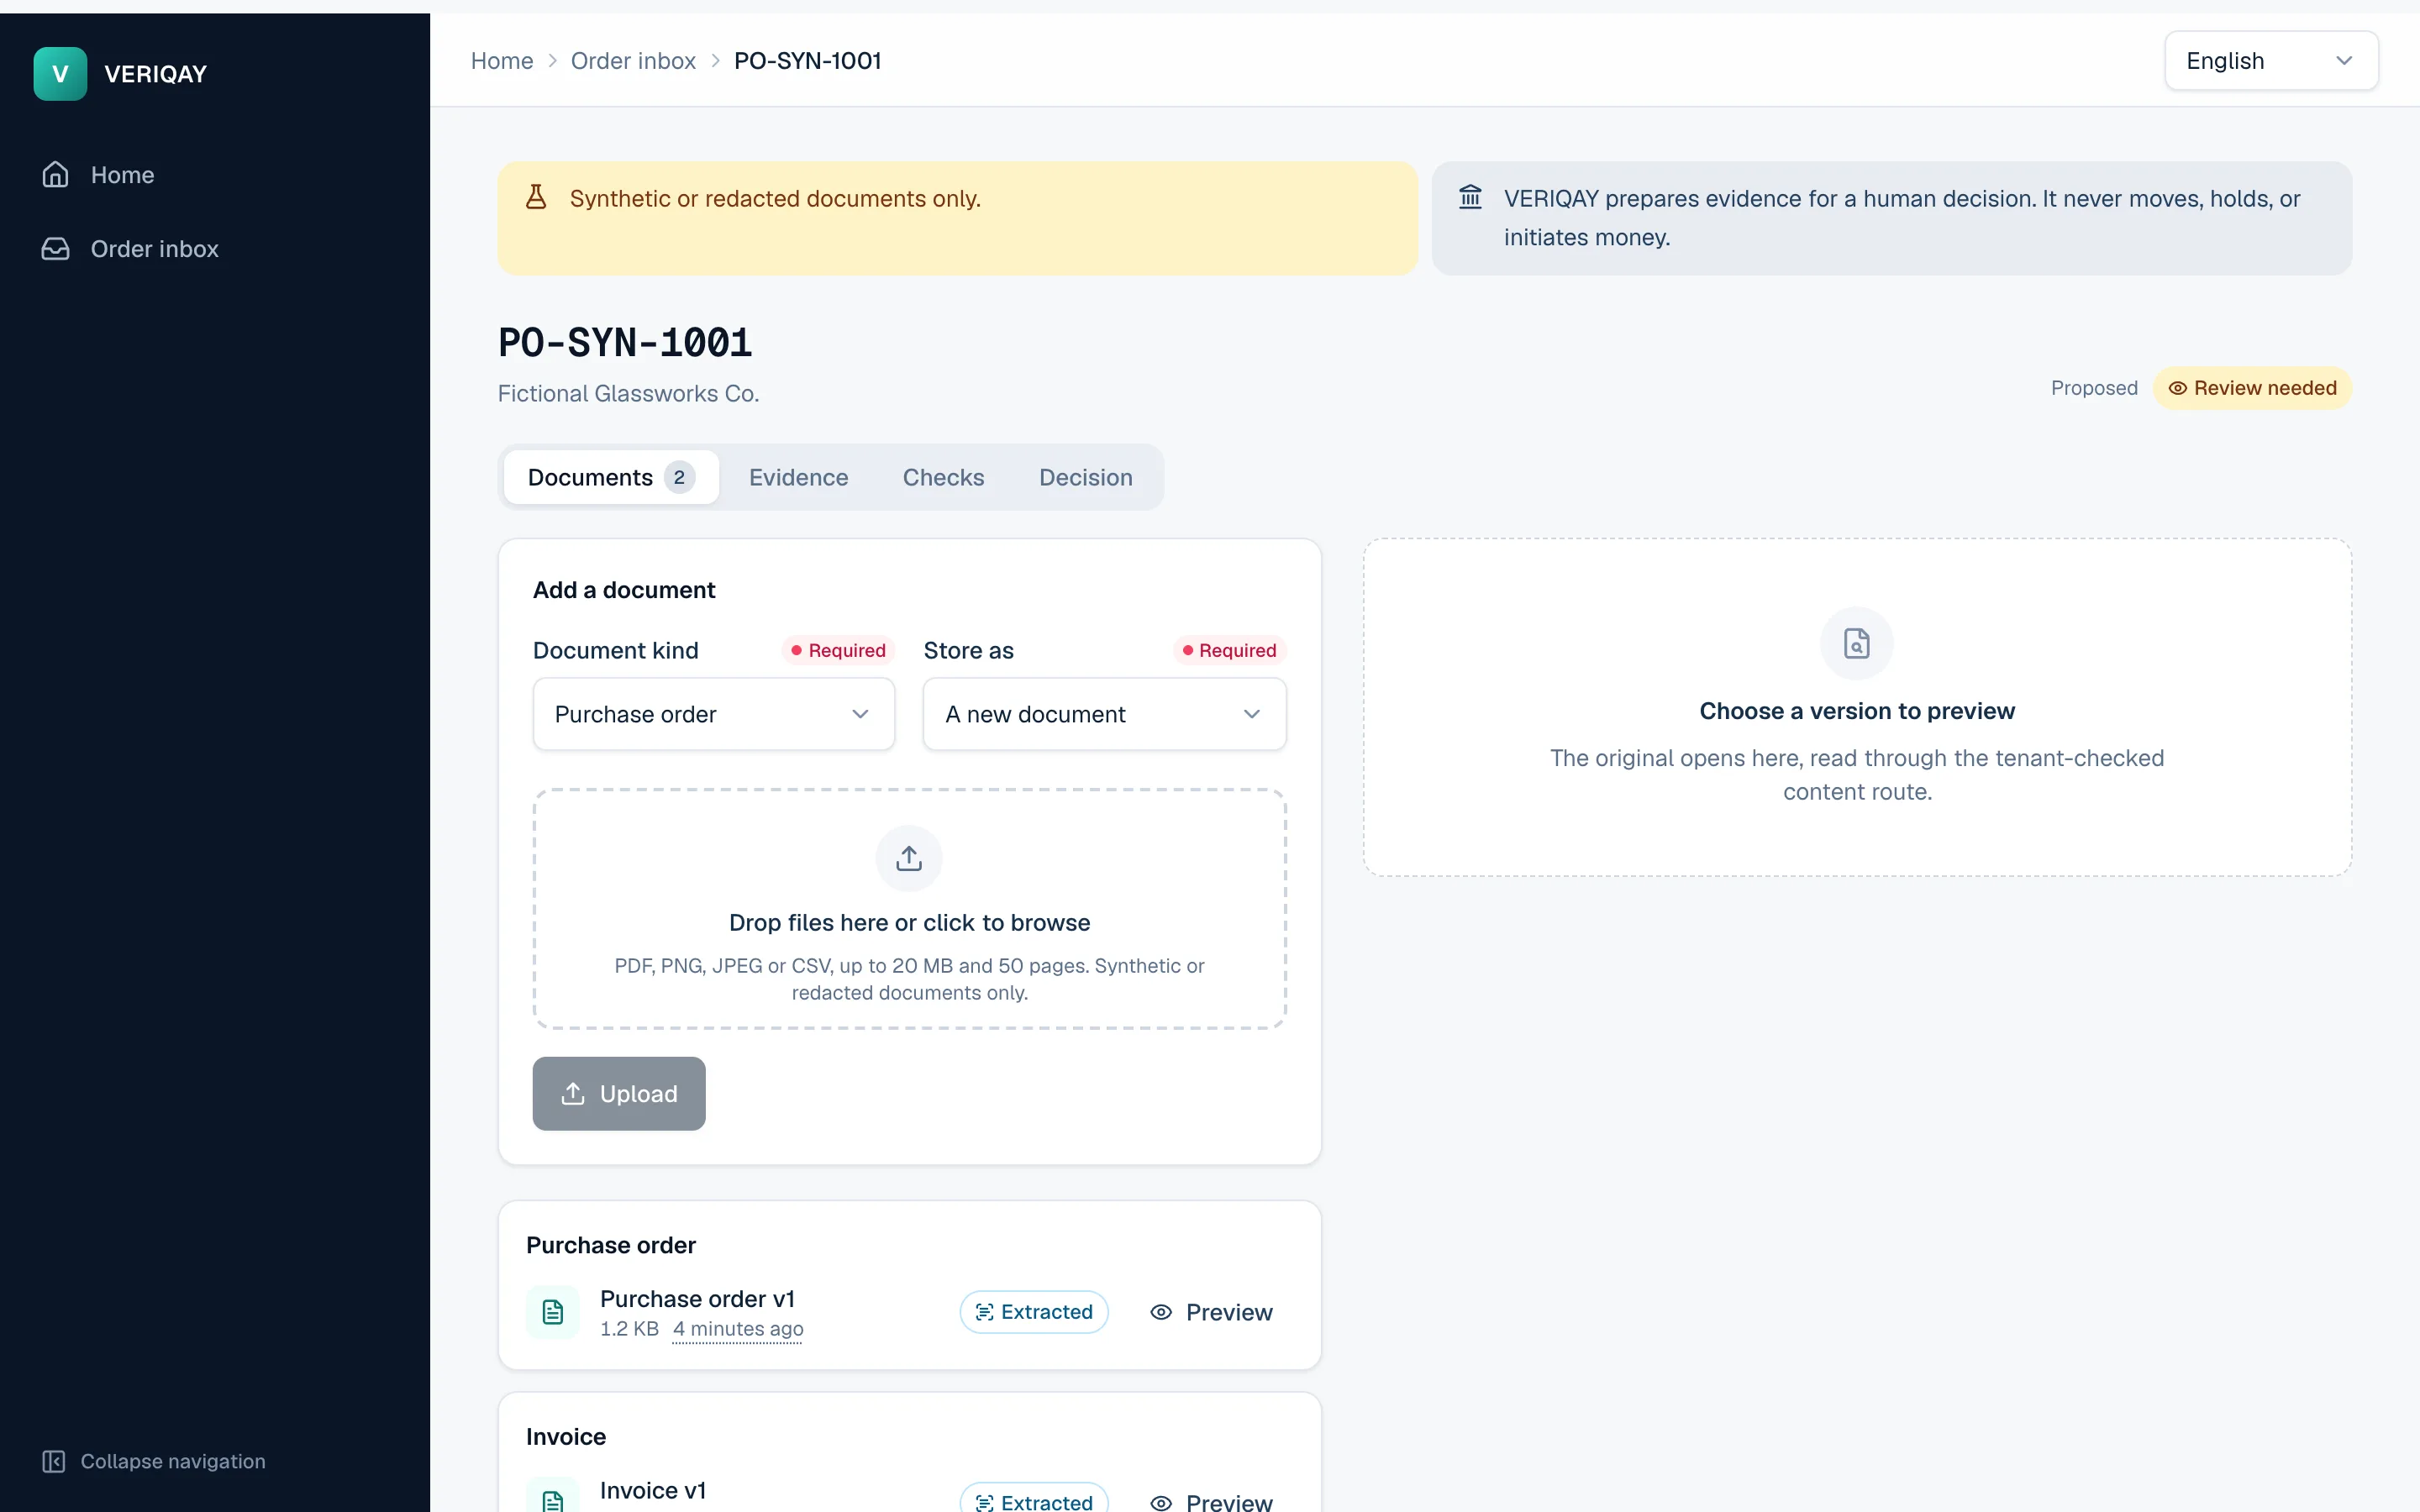This screenshot has height=1512, width=2420.
Task: Click the bank icon in the gray info banner
Action: pyautogui.click(x=1470, y=197)
